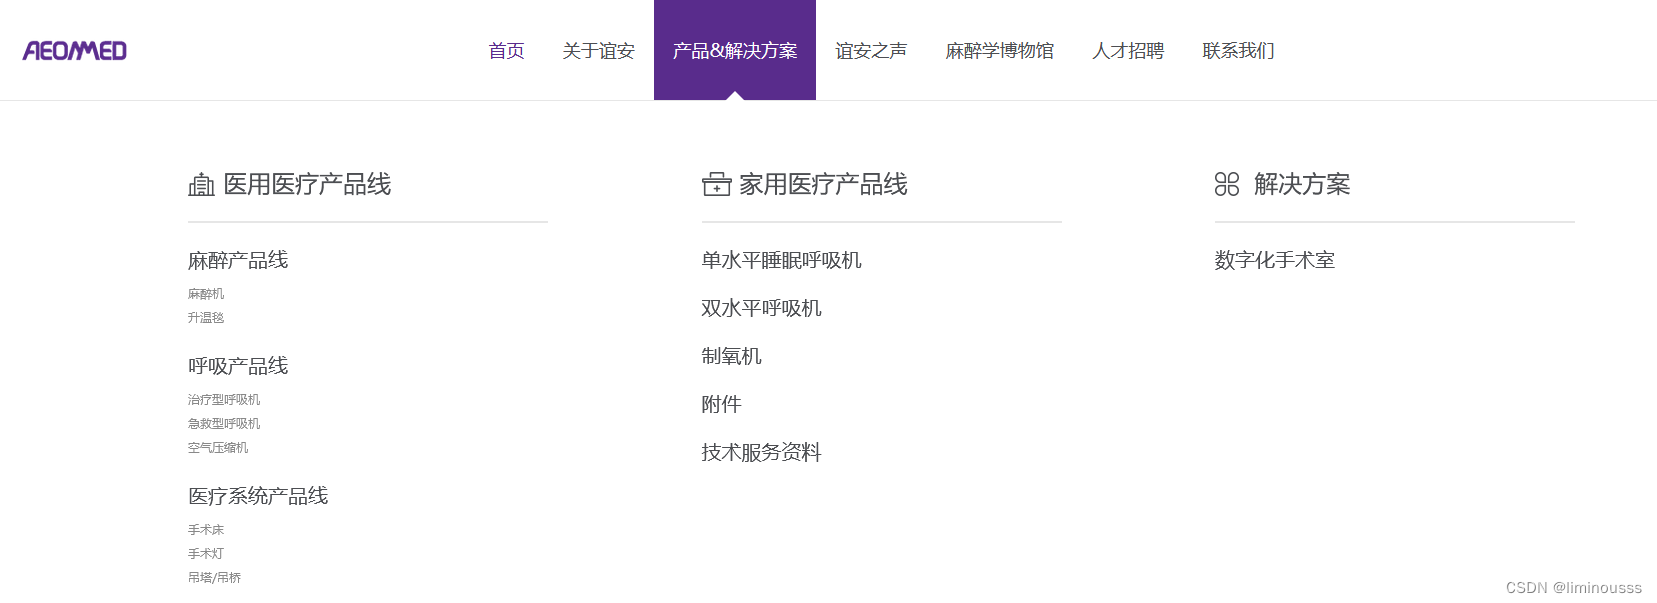Open the 手术床 product link
1657x603 pixels.
(x=206, y=530)
